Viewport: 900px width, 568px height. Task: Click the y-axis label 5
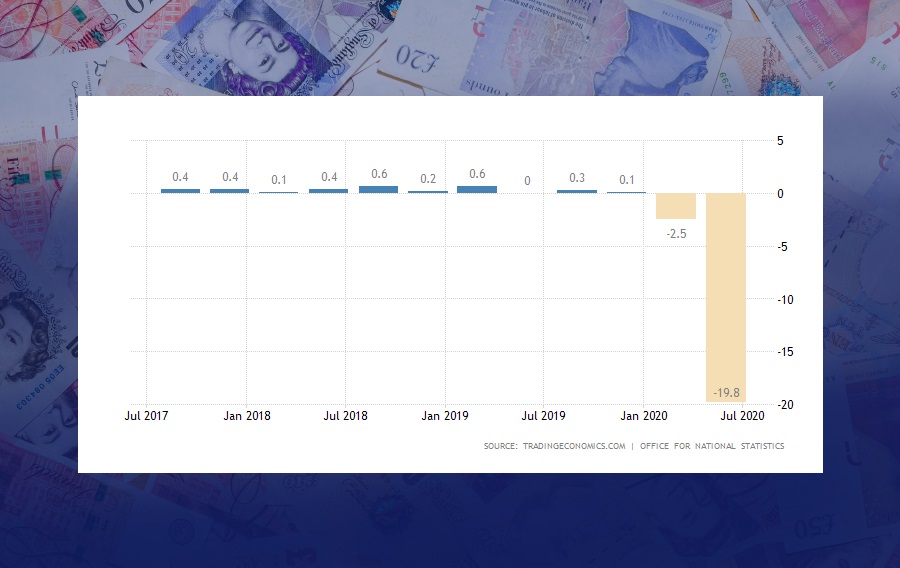coord(780,141)
